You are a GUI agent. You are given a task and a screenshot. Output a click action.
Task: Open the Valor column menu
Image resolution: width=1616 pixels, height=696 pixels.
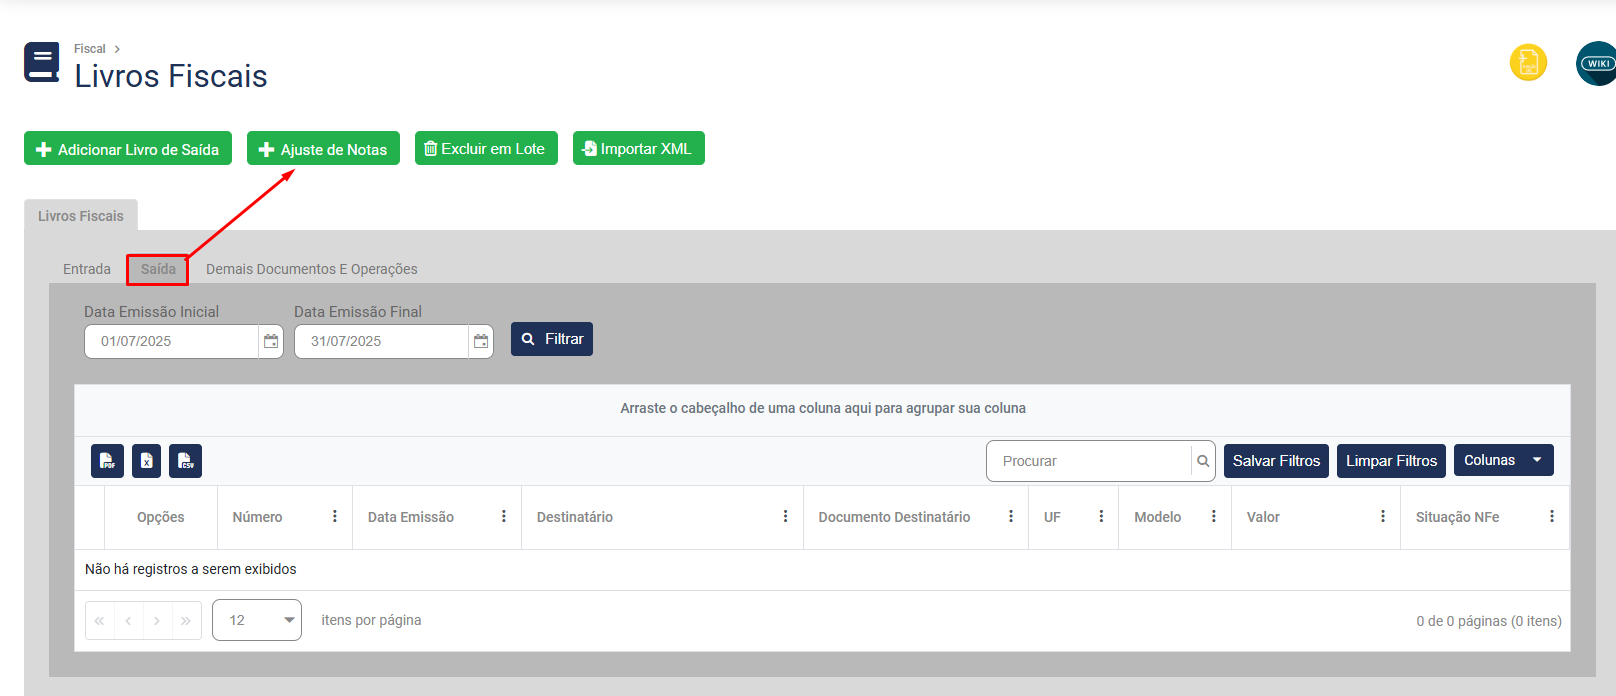(x=1383, y=517)
